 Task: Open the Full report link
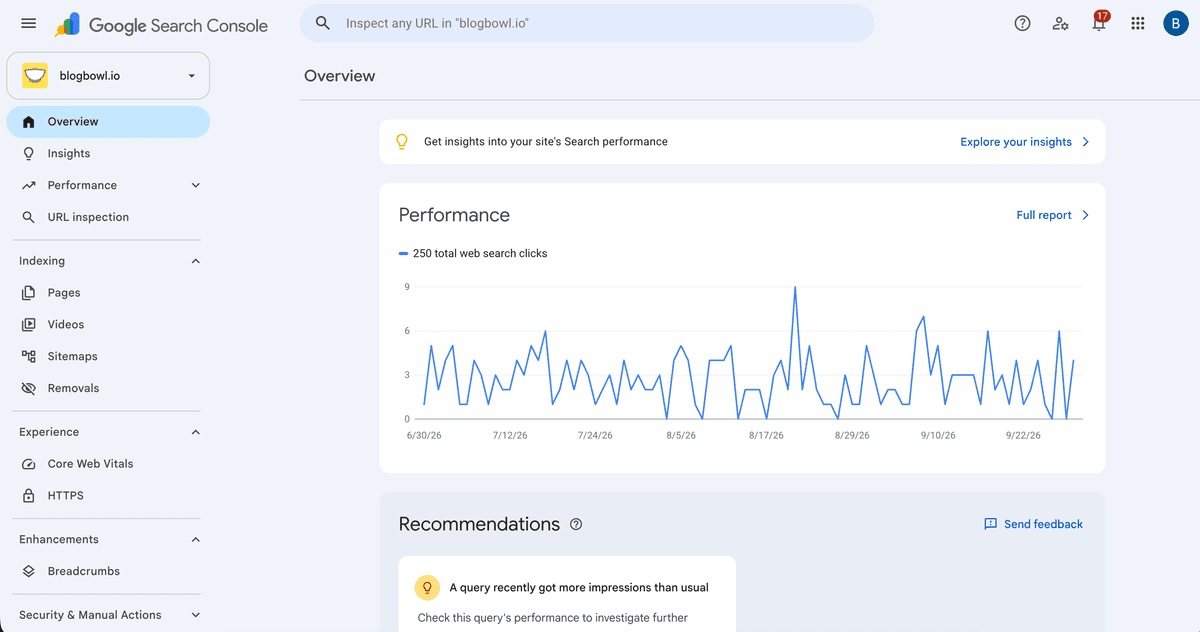point(1044,215)
